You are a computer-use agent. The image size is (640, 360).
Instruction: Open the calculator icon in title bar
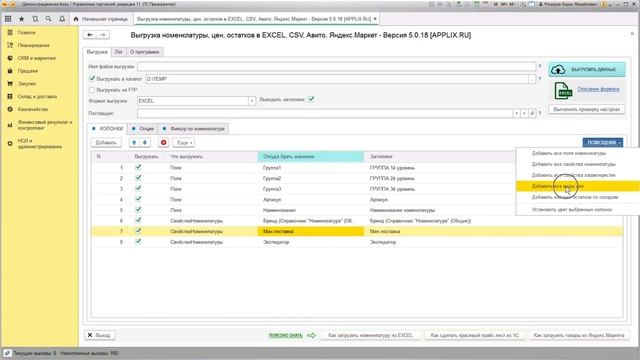coord(476,4)
